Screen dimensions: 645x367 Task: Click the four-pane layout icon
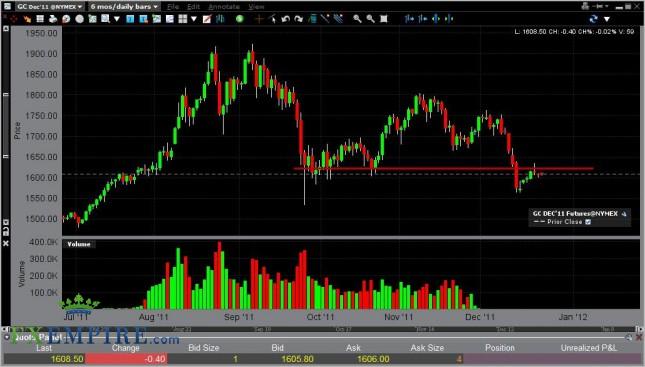[x=183, y=19]
